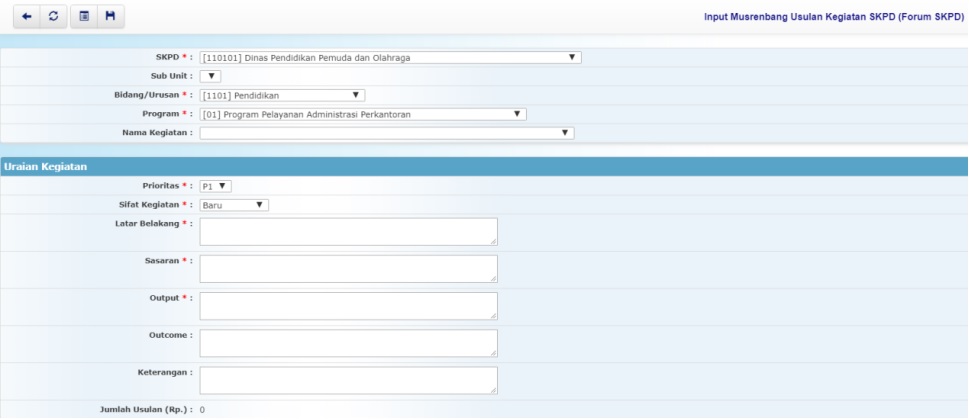Open the Sifat Kegiatan dropdown
Image resolution: width=969 pixels, height=419 pixels.
[x=234, y=205]
